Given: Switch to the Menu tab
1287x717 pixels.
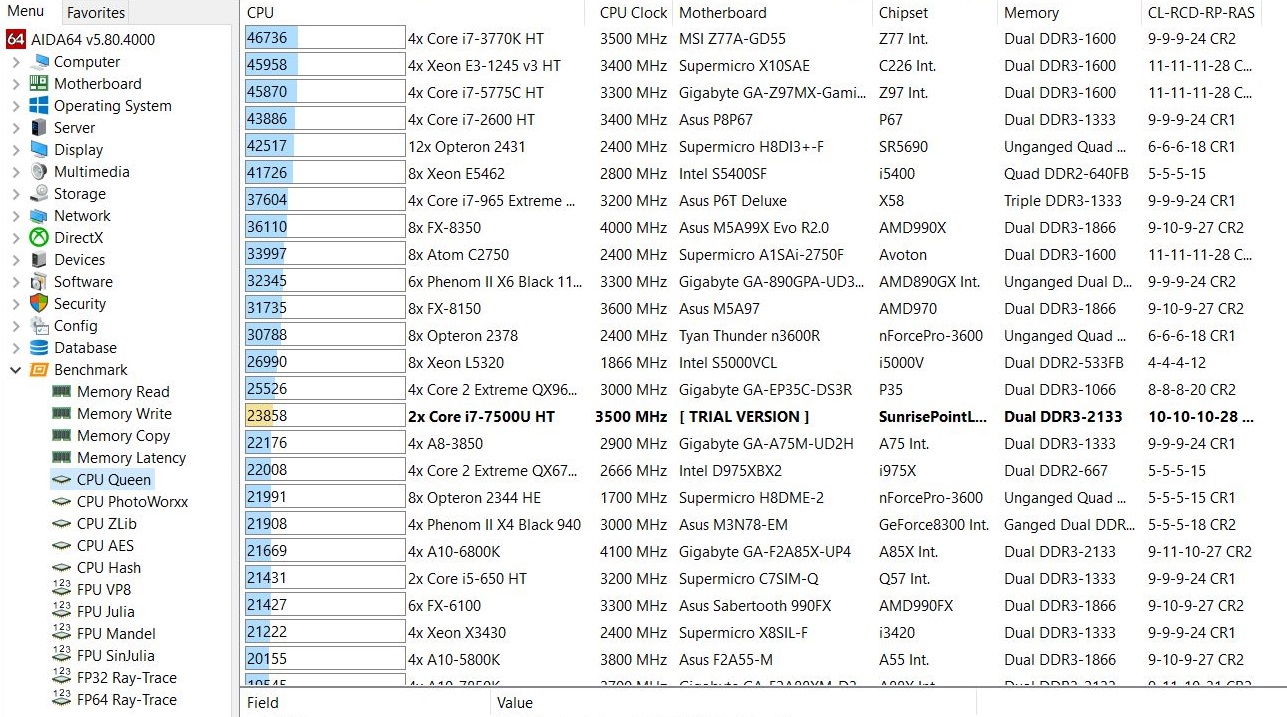Looking at the screenshot, I should (x=26, y=12).
